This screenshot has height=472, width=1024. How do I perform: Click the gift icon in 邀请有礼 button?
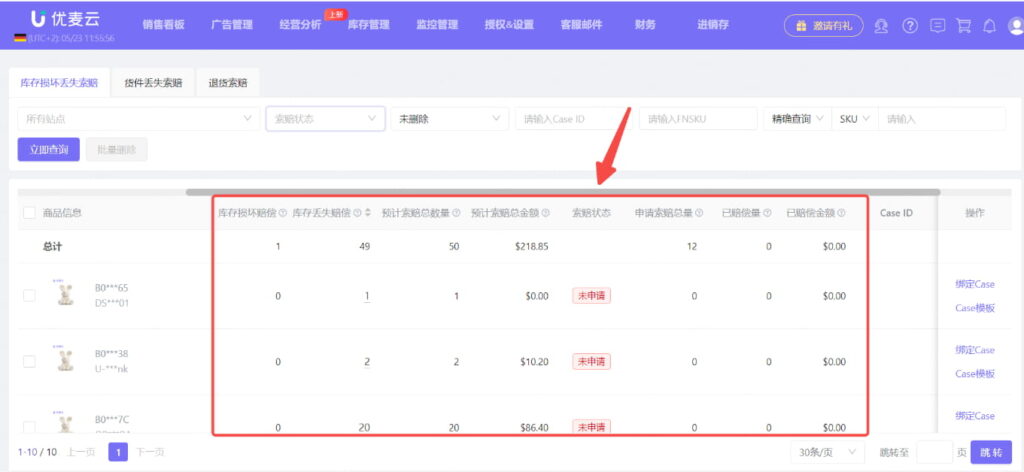pyautogui.click(x=801, y=26)
